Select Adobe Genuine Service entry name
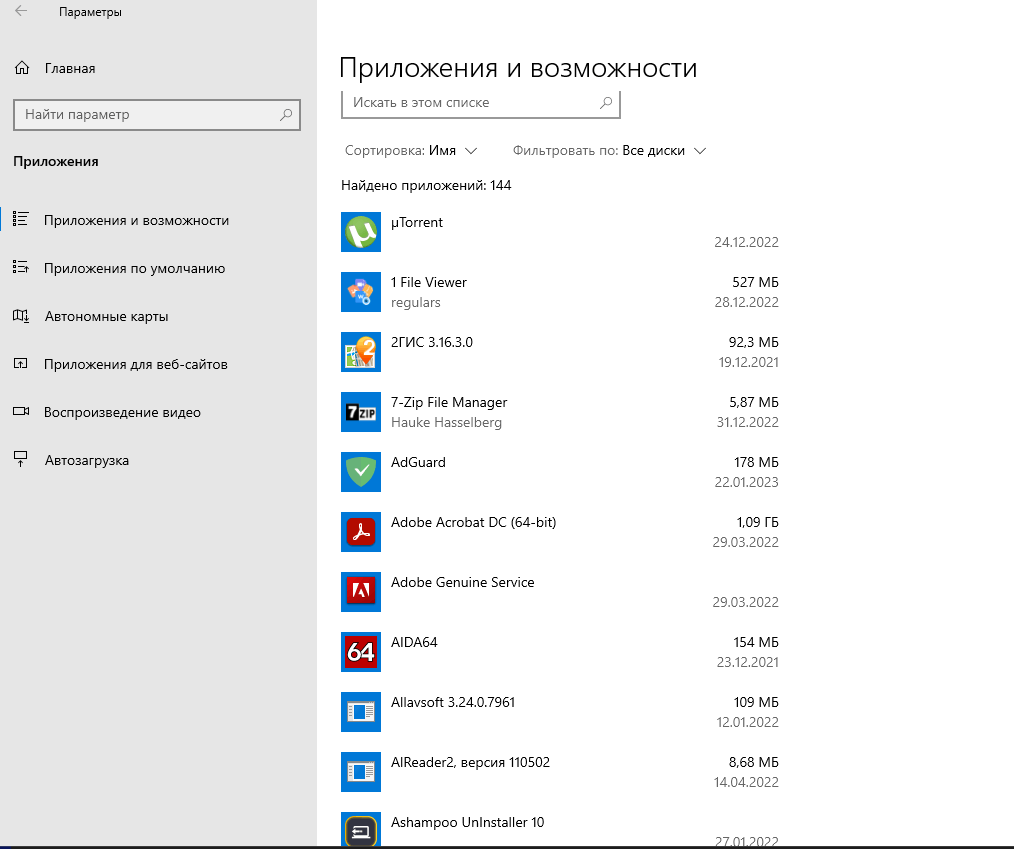This screenshot has width=1014, height=849. point(462,583)
